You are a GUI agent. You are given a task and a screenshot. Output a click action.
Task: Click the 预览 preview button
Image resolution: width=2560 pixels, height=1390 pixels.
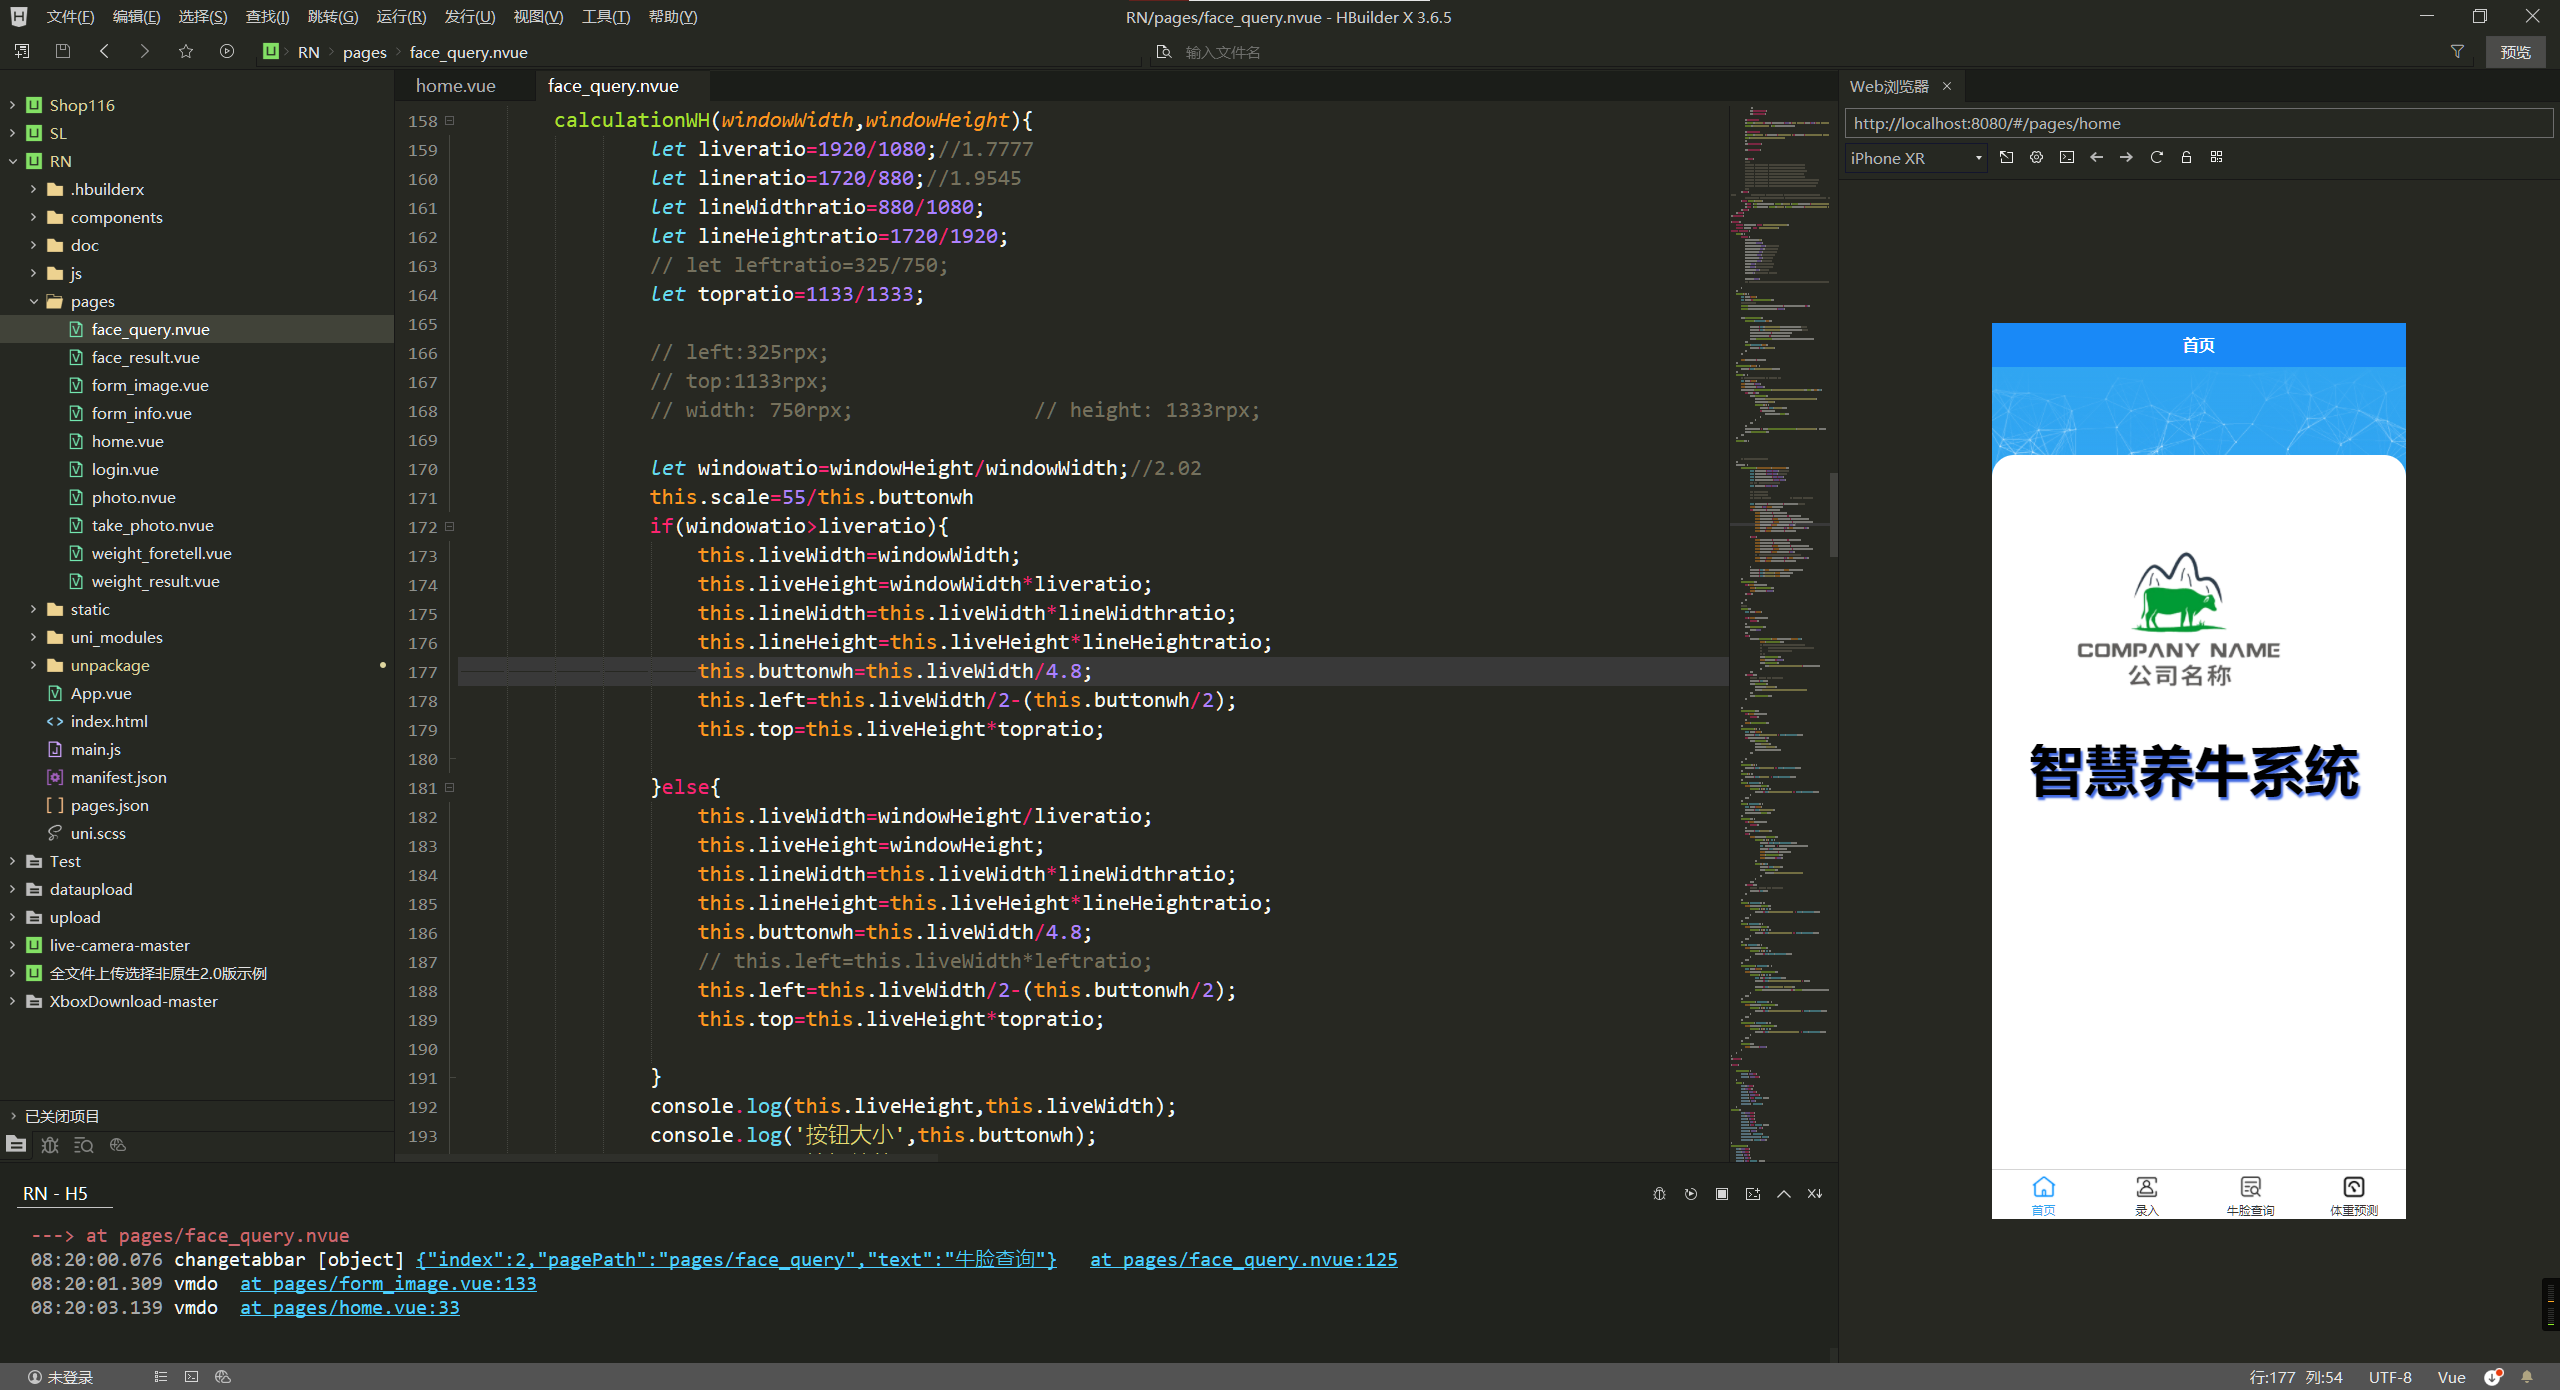tap(2515, 52)
